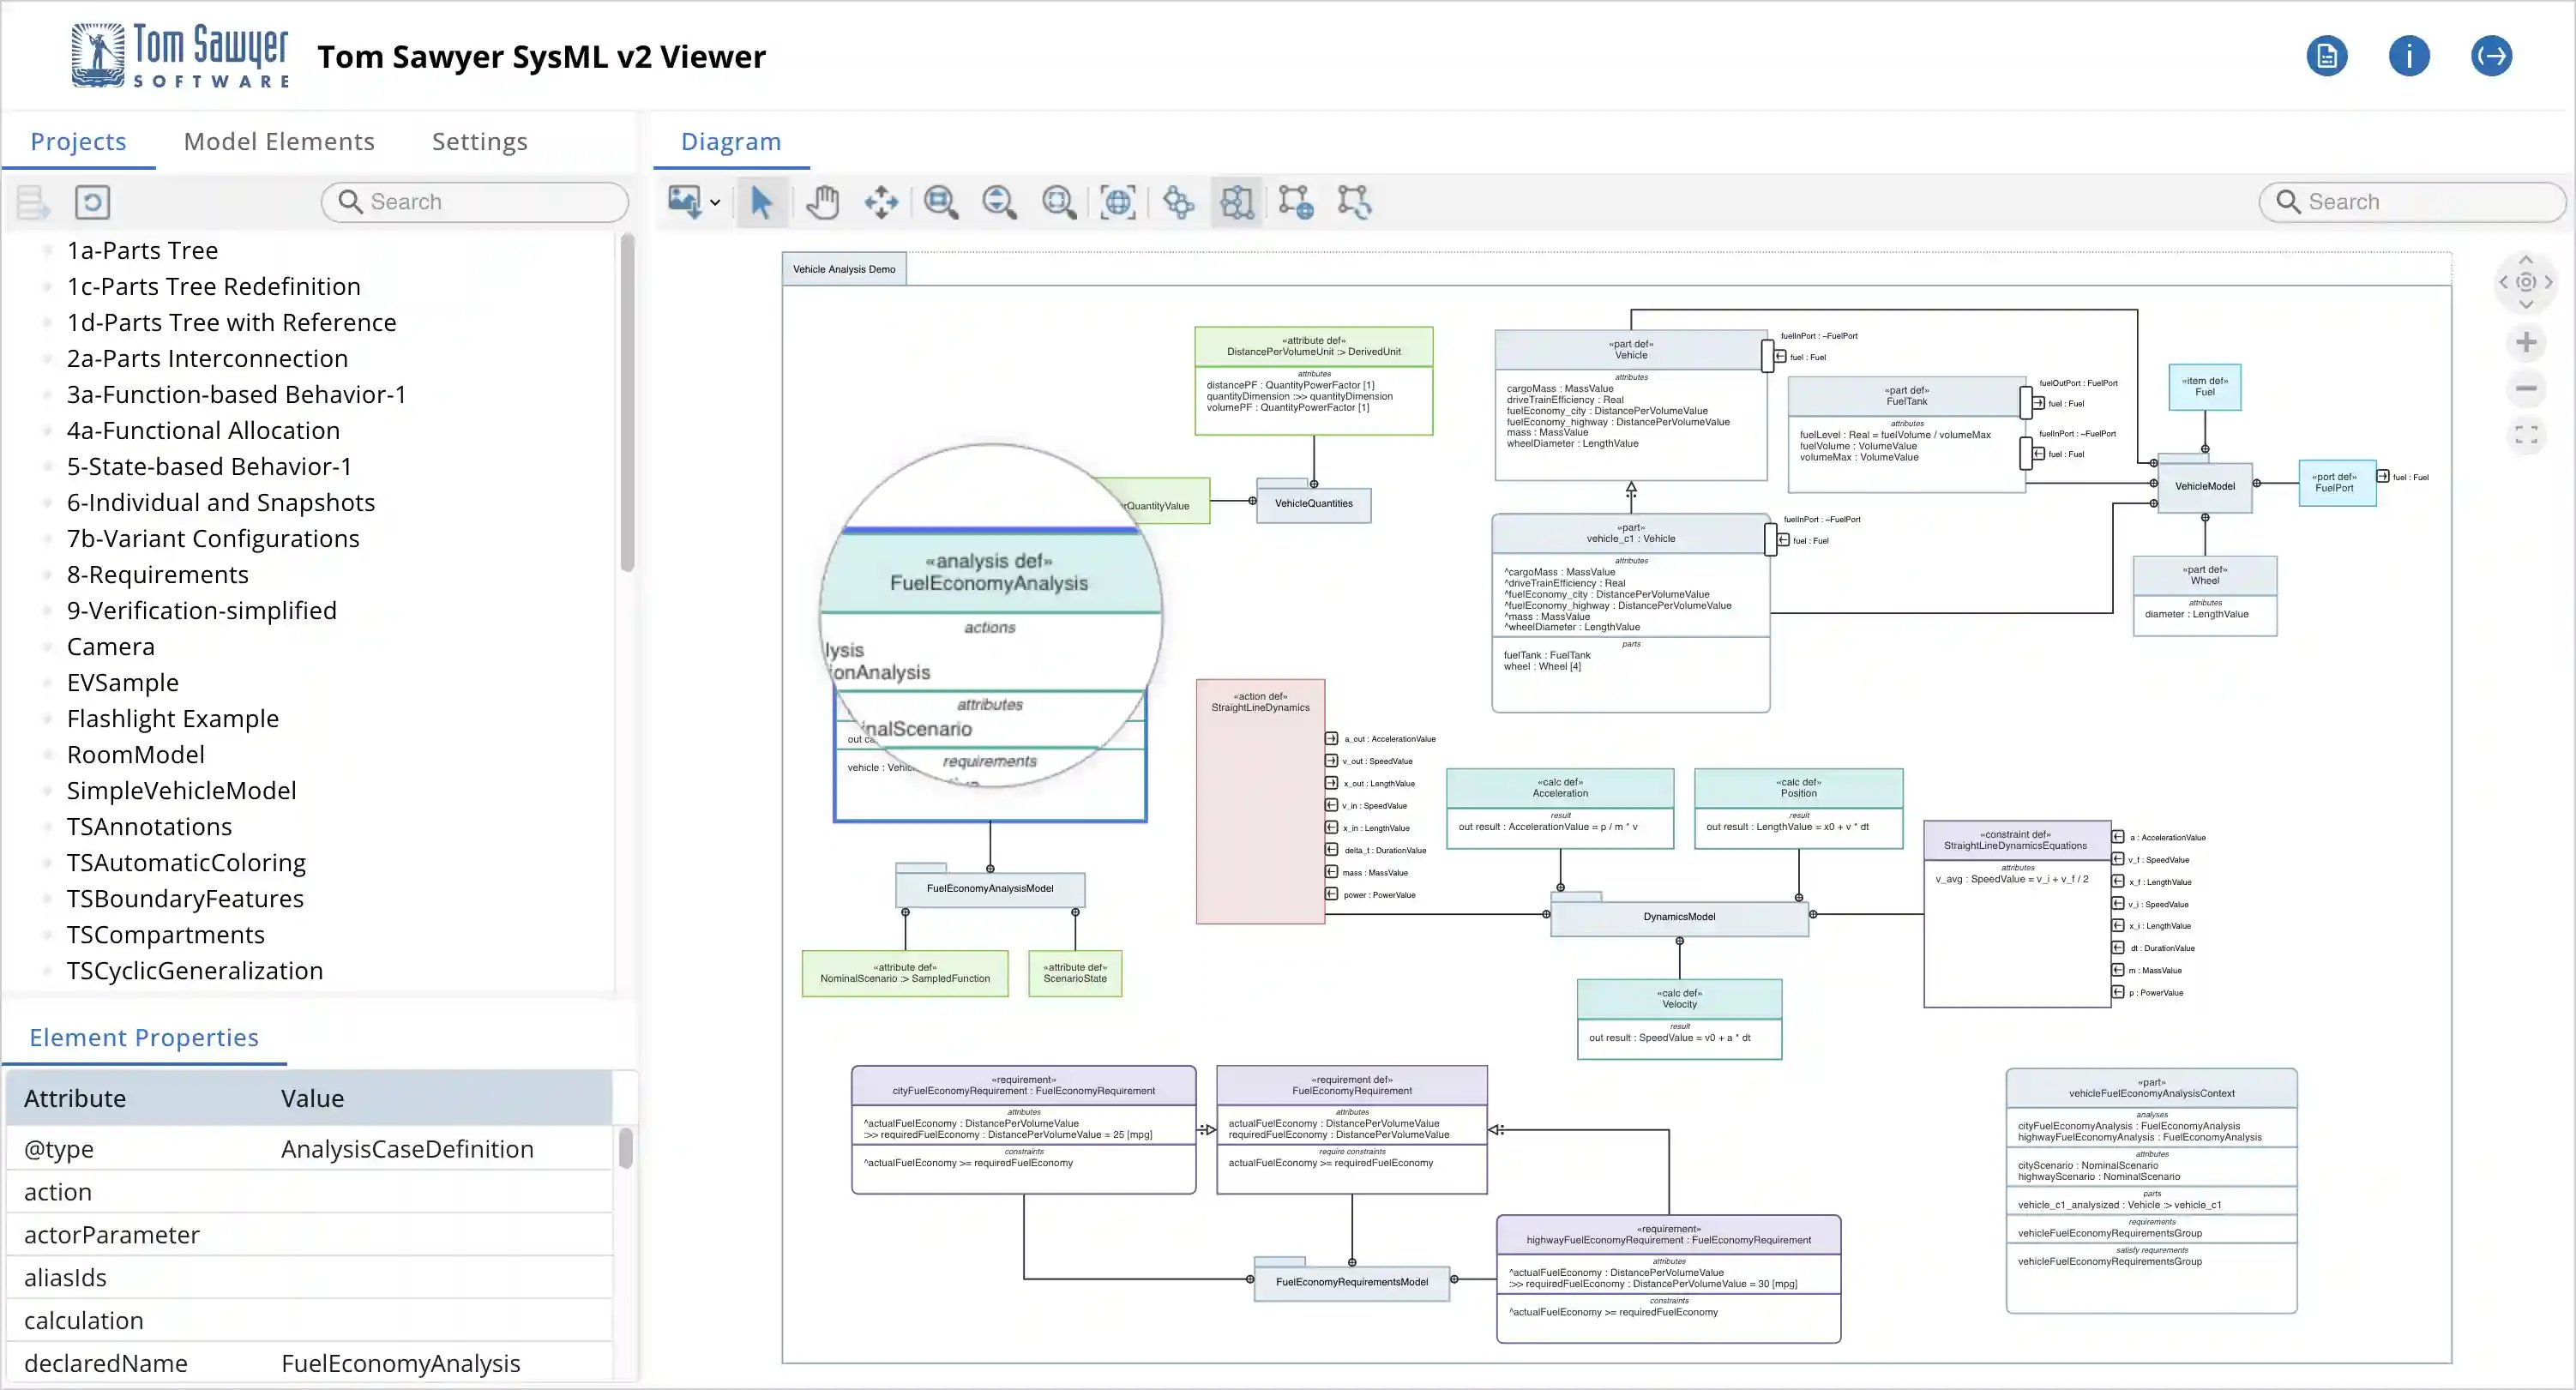Image resolution: width=2576 pixels, height=1390 pixels.
Task: Click the refresh projects icon
Action: tap(92, 202)
